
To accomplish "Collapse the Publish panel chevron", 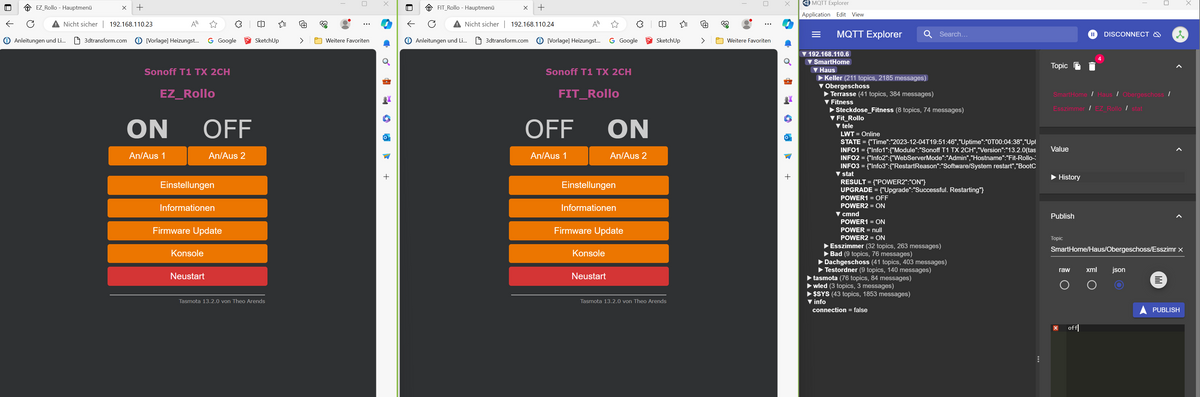I will coord(1179,216).
